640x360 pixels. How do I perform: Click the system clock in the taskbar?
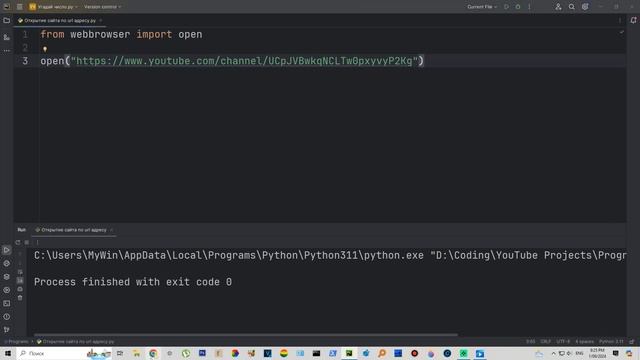(597, 353)
